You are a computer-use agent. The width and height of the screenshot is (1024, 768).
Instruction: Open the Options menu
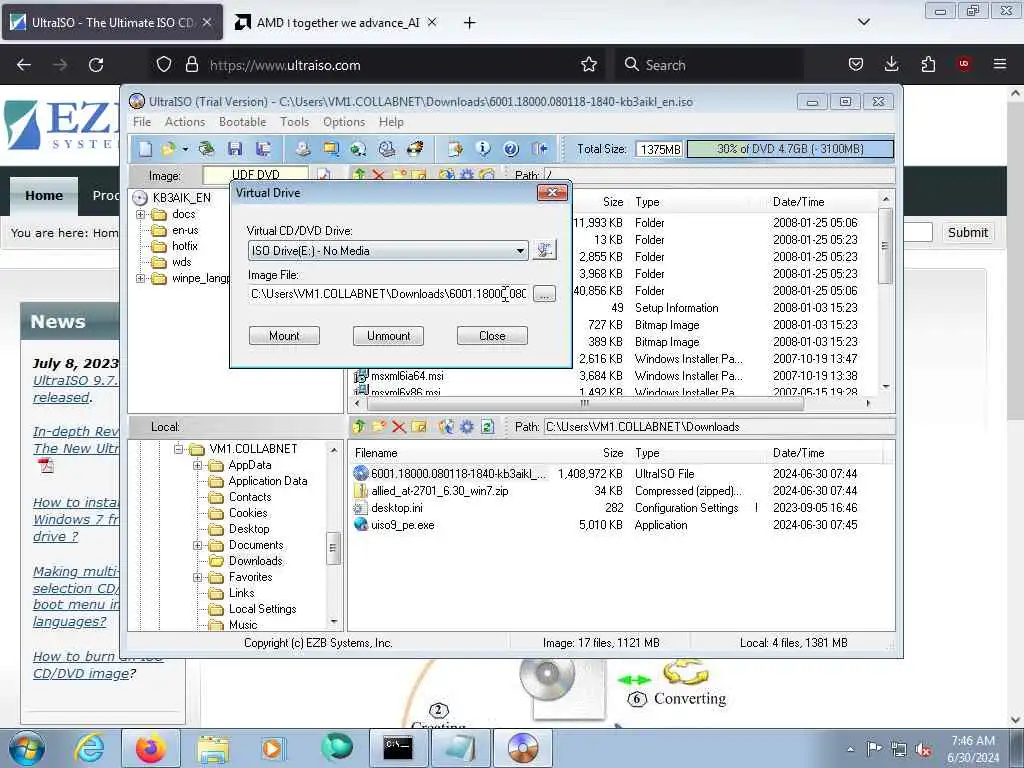[344, 122]
